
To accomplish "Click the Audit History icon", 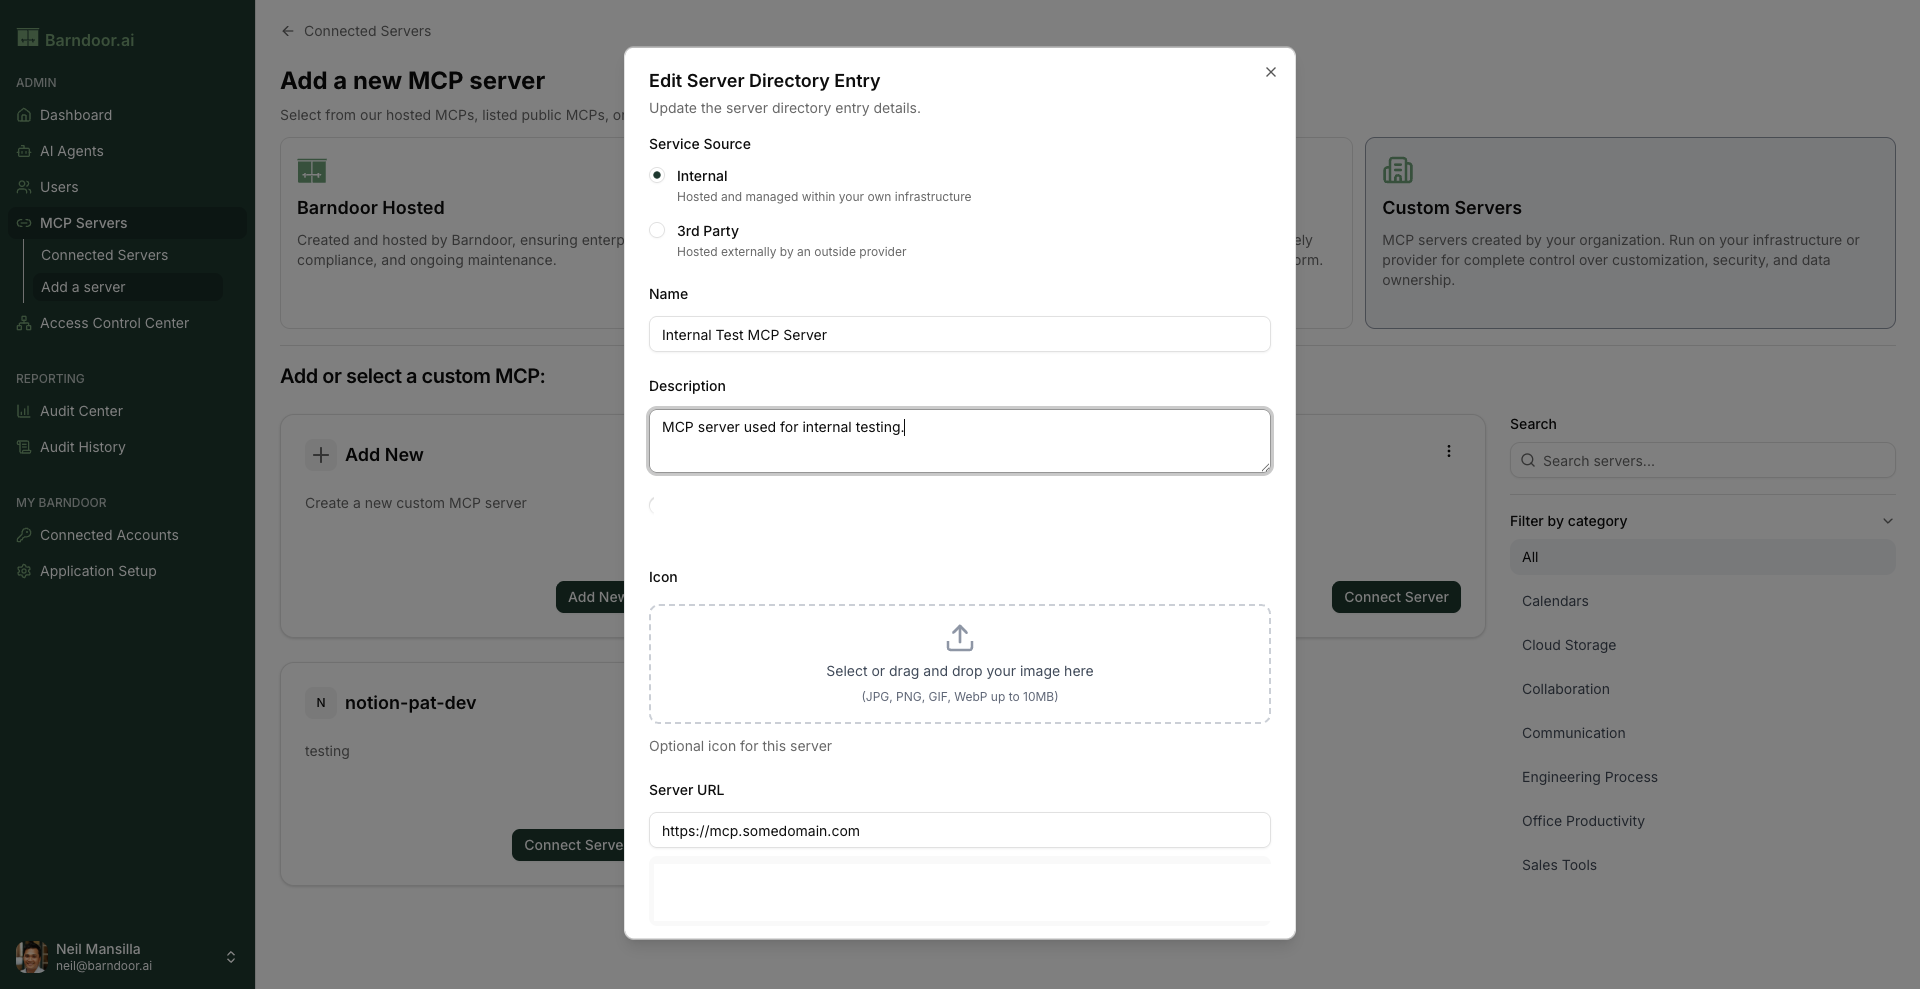I will 22,447.
